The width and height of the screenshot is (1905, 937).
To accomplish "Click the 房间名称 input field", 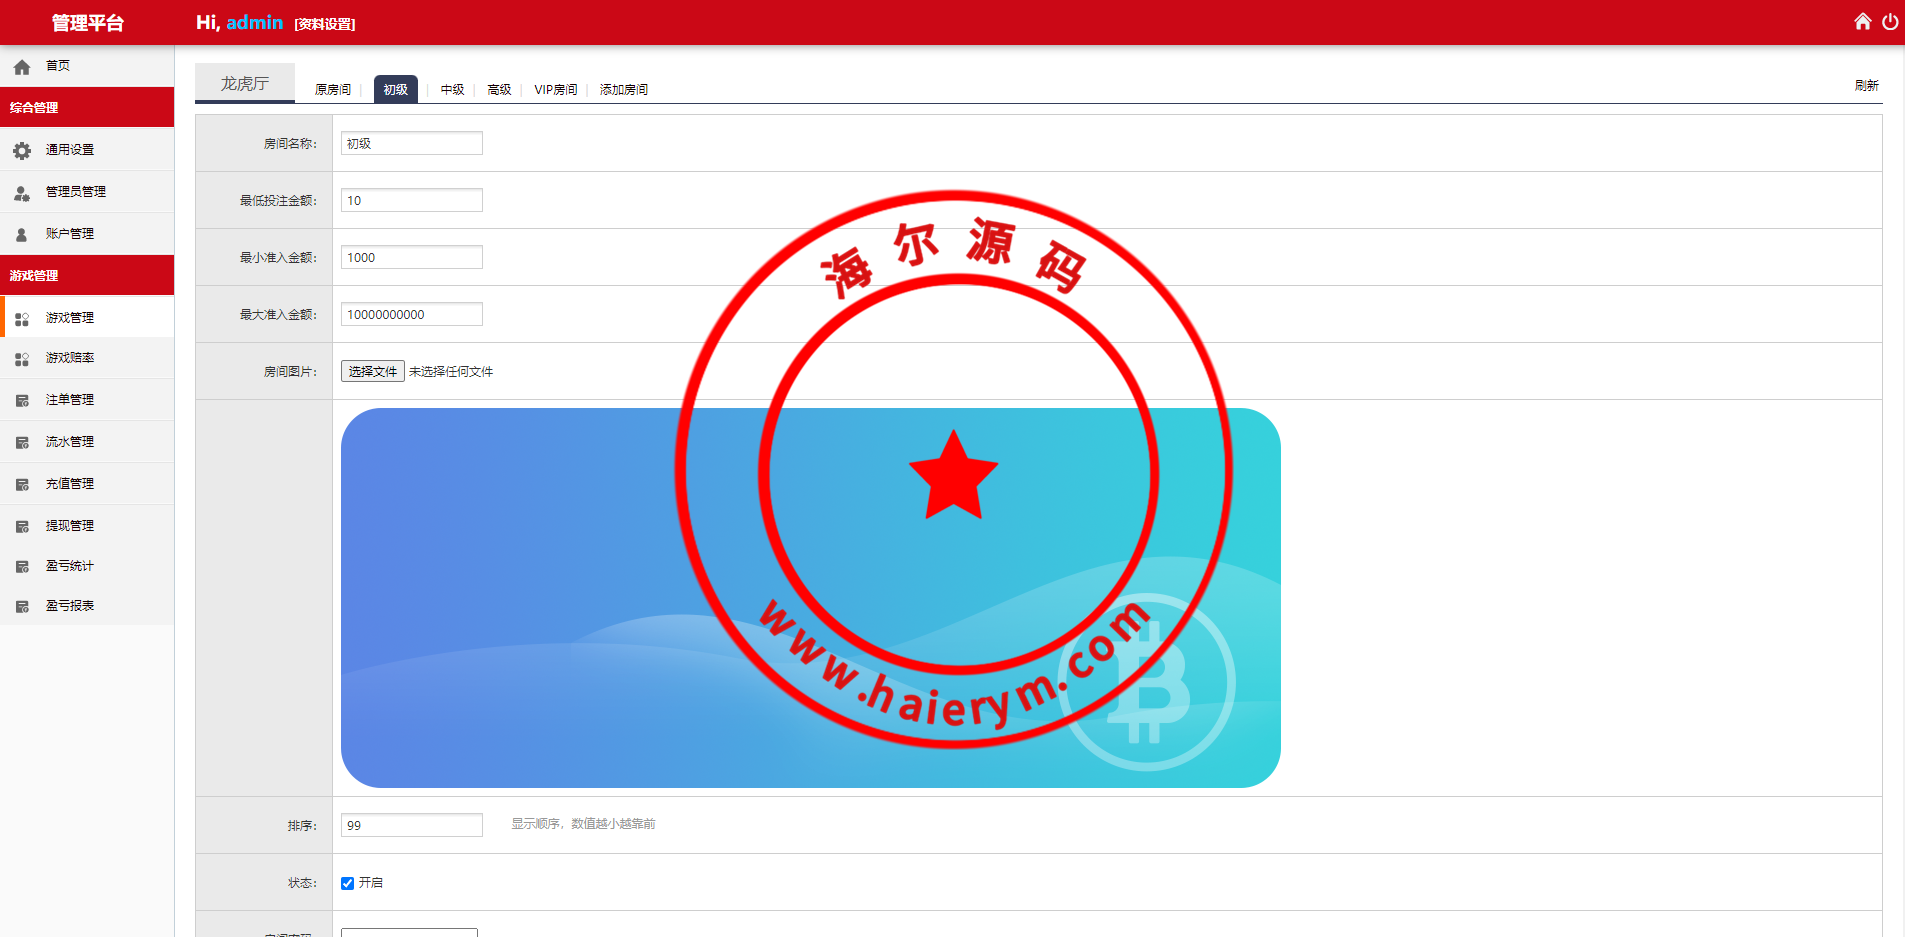I will tap(411, 144).
